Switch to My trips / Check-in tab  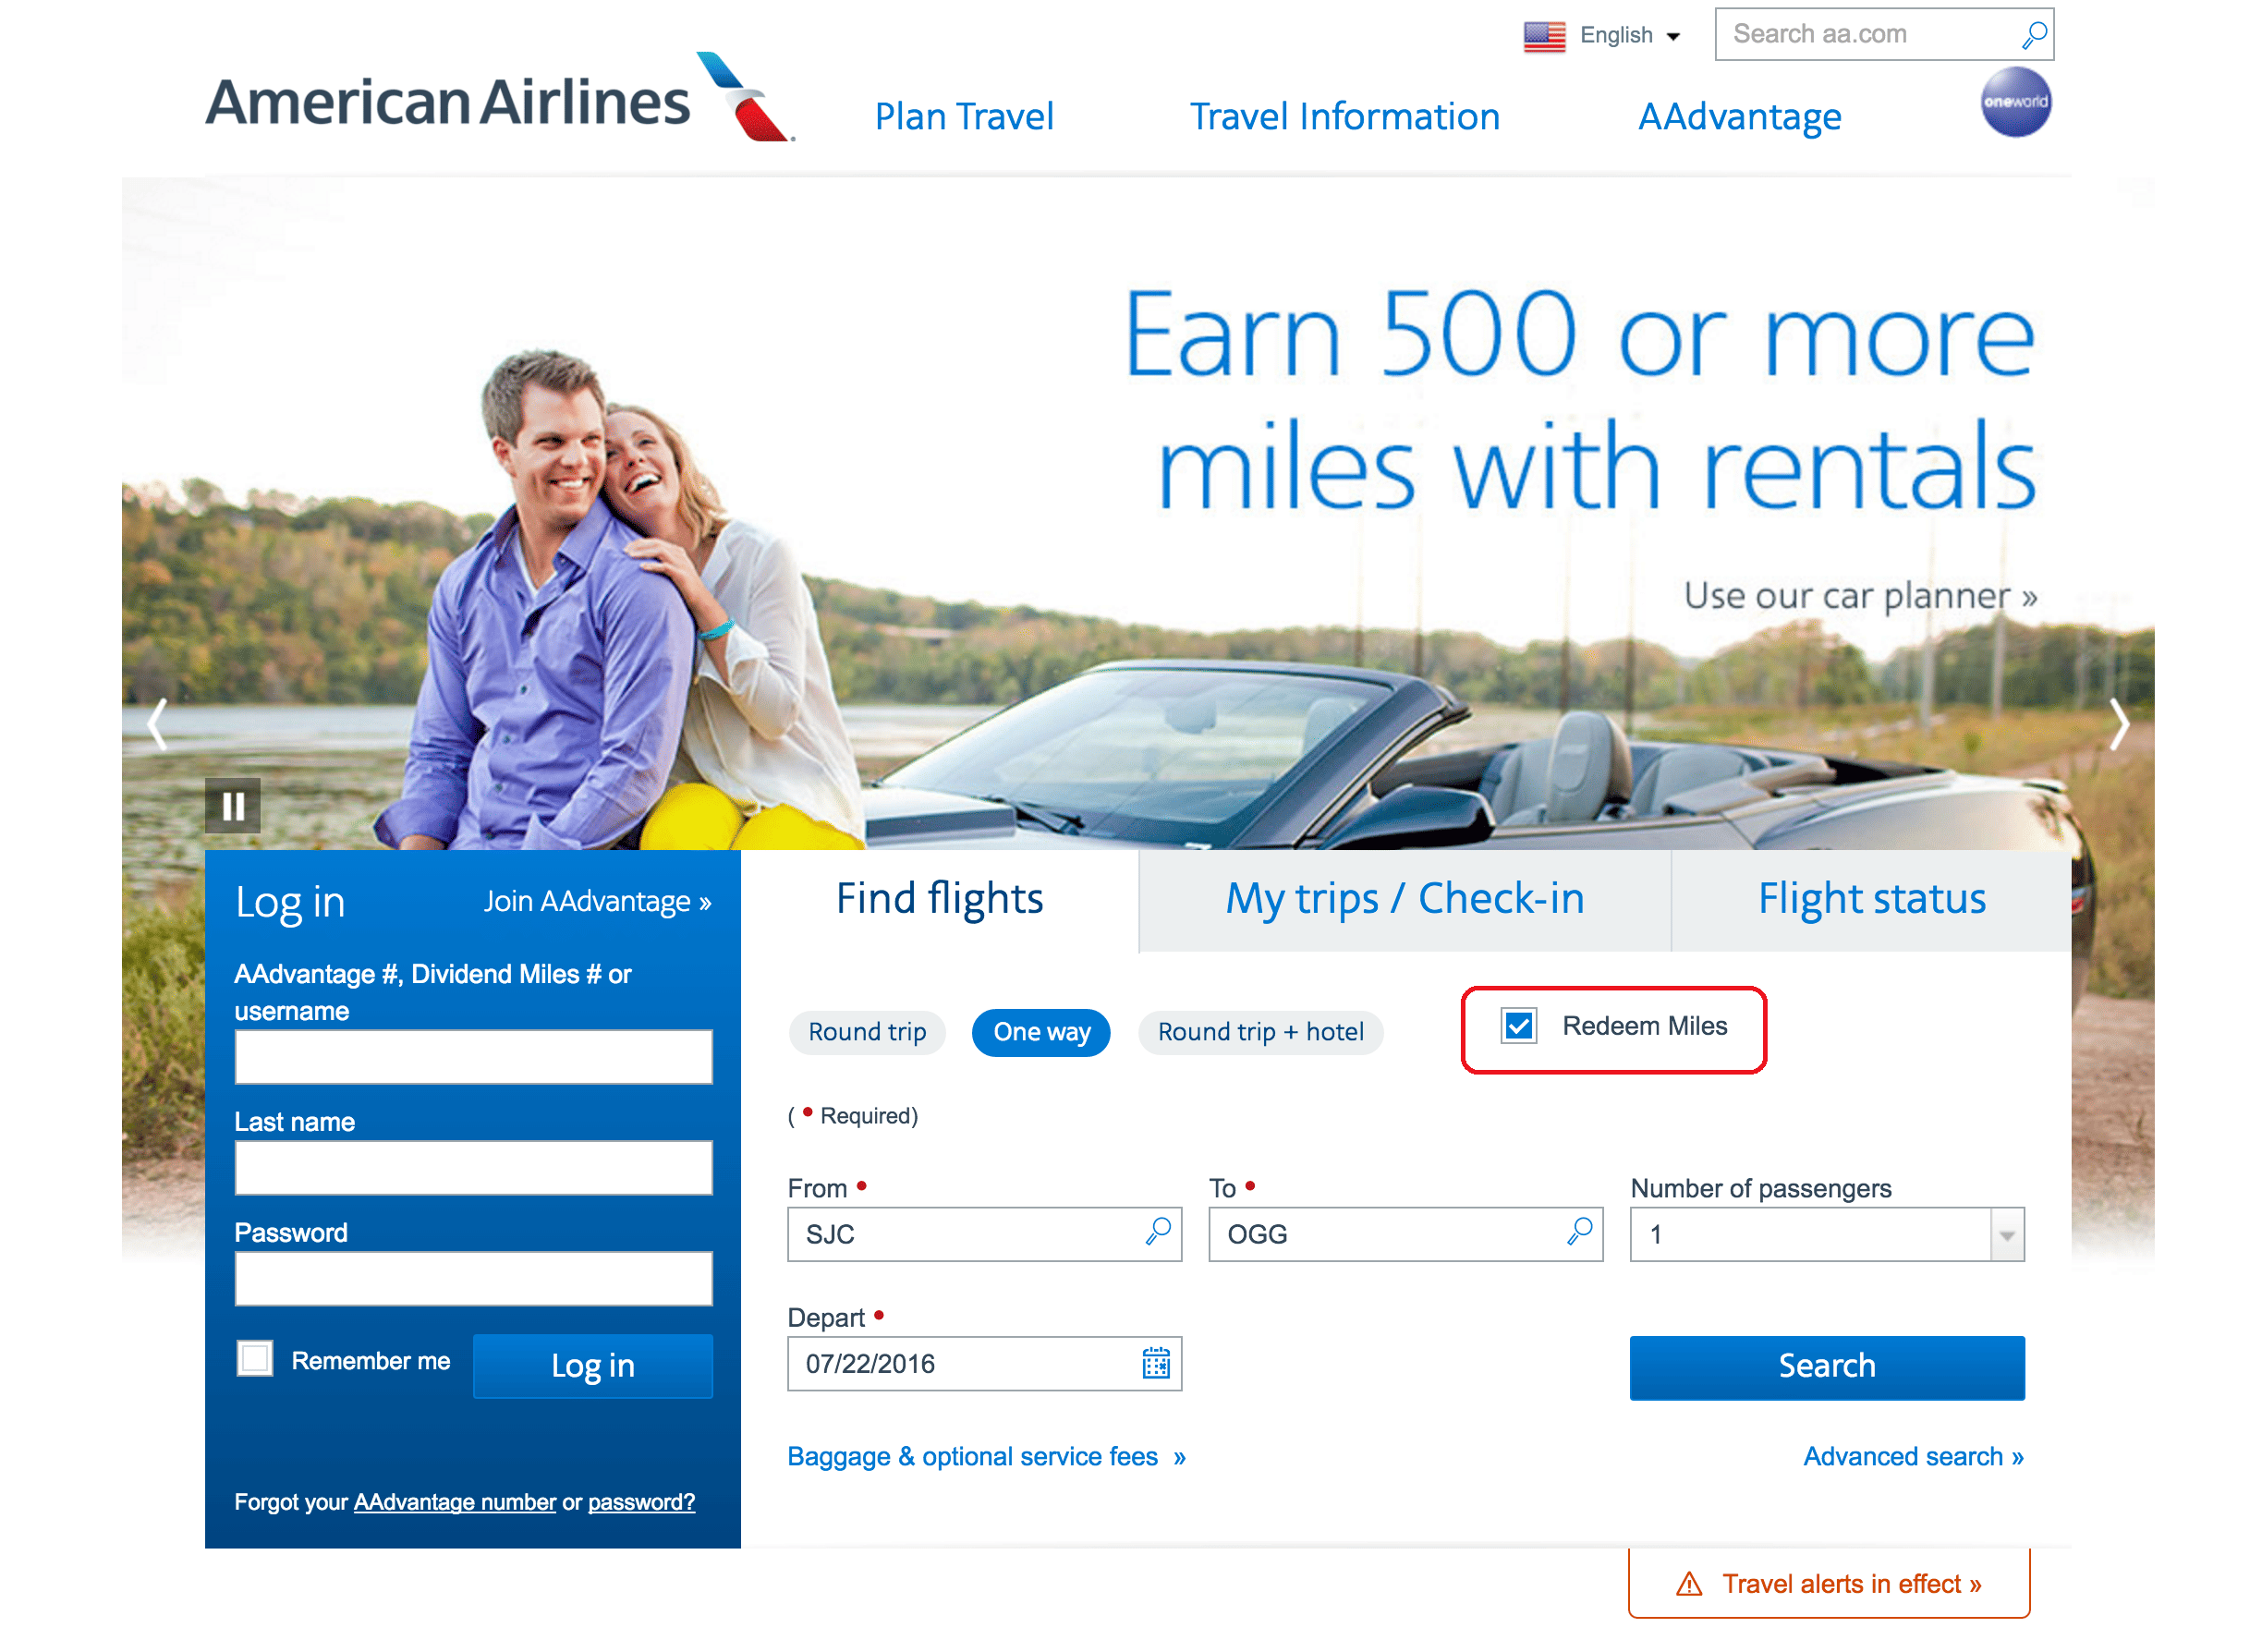[x=1405, y=899]
